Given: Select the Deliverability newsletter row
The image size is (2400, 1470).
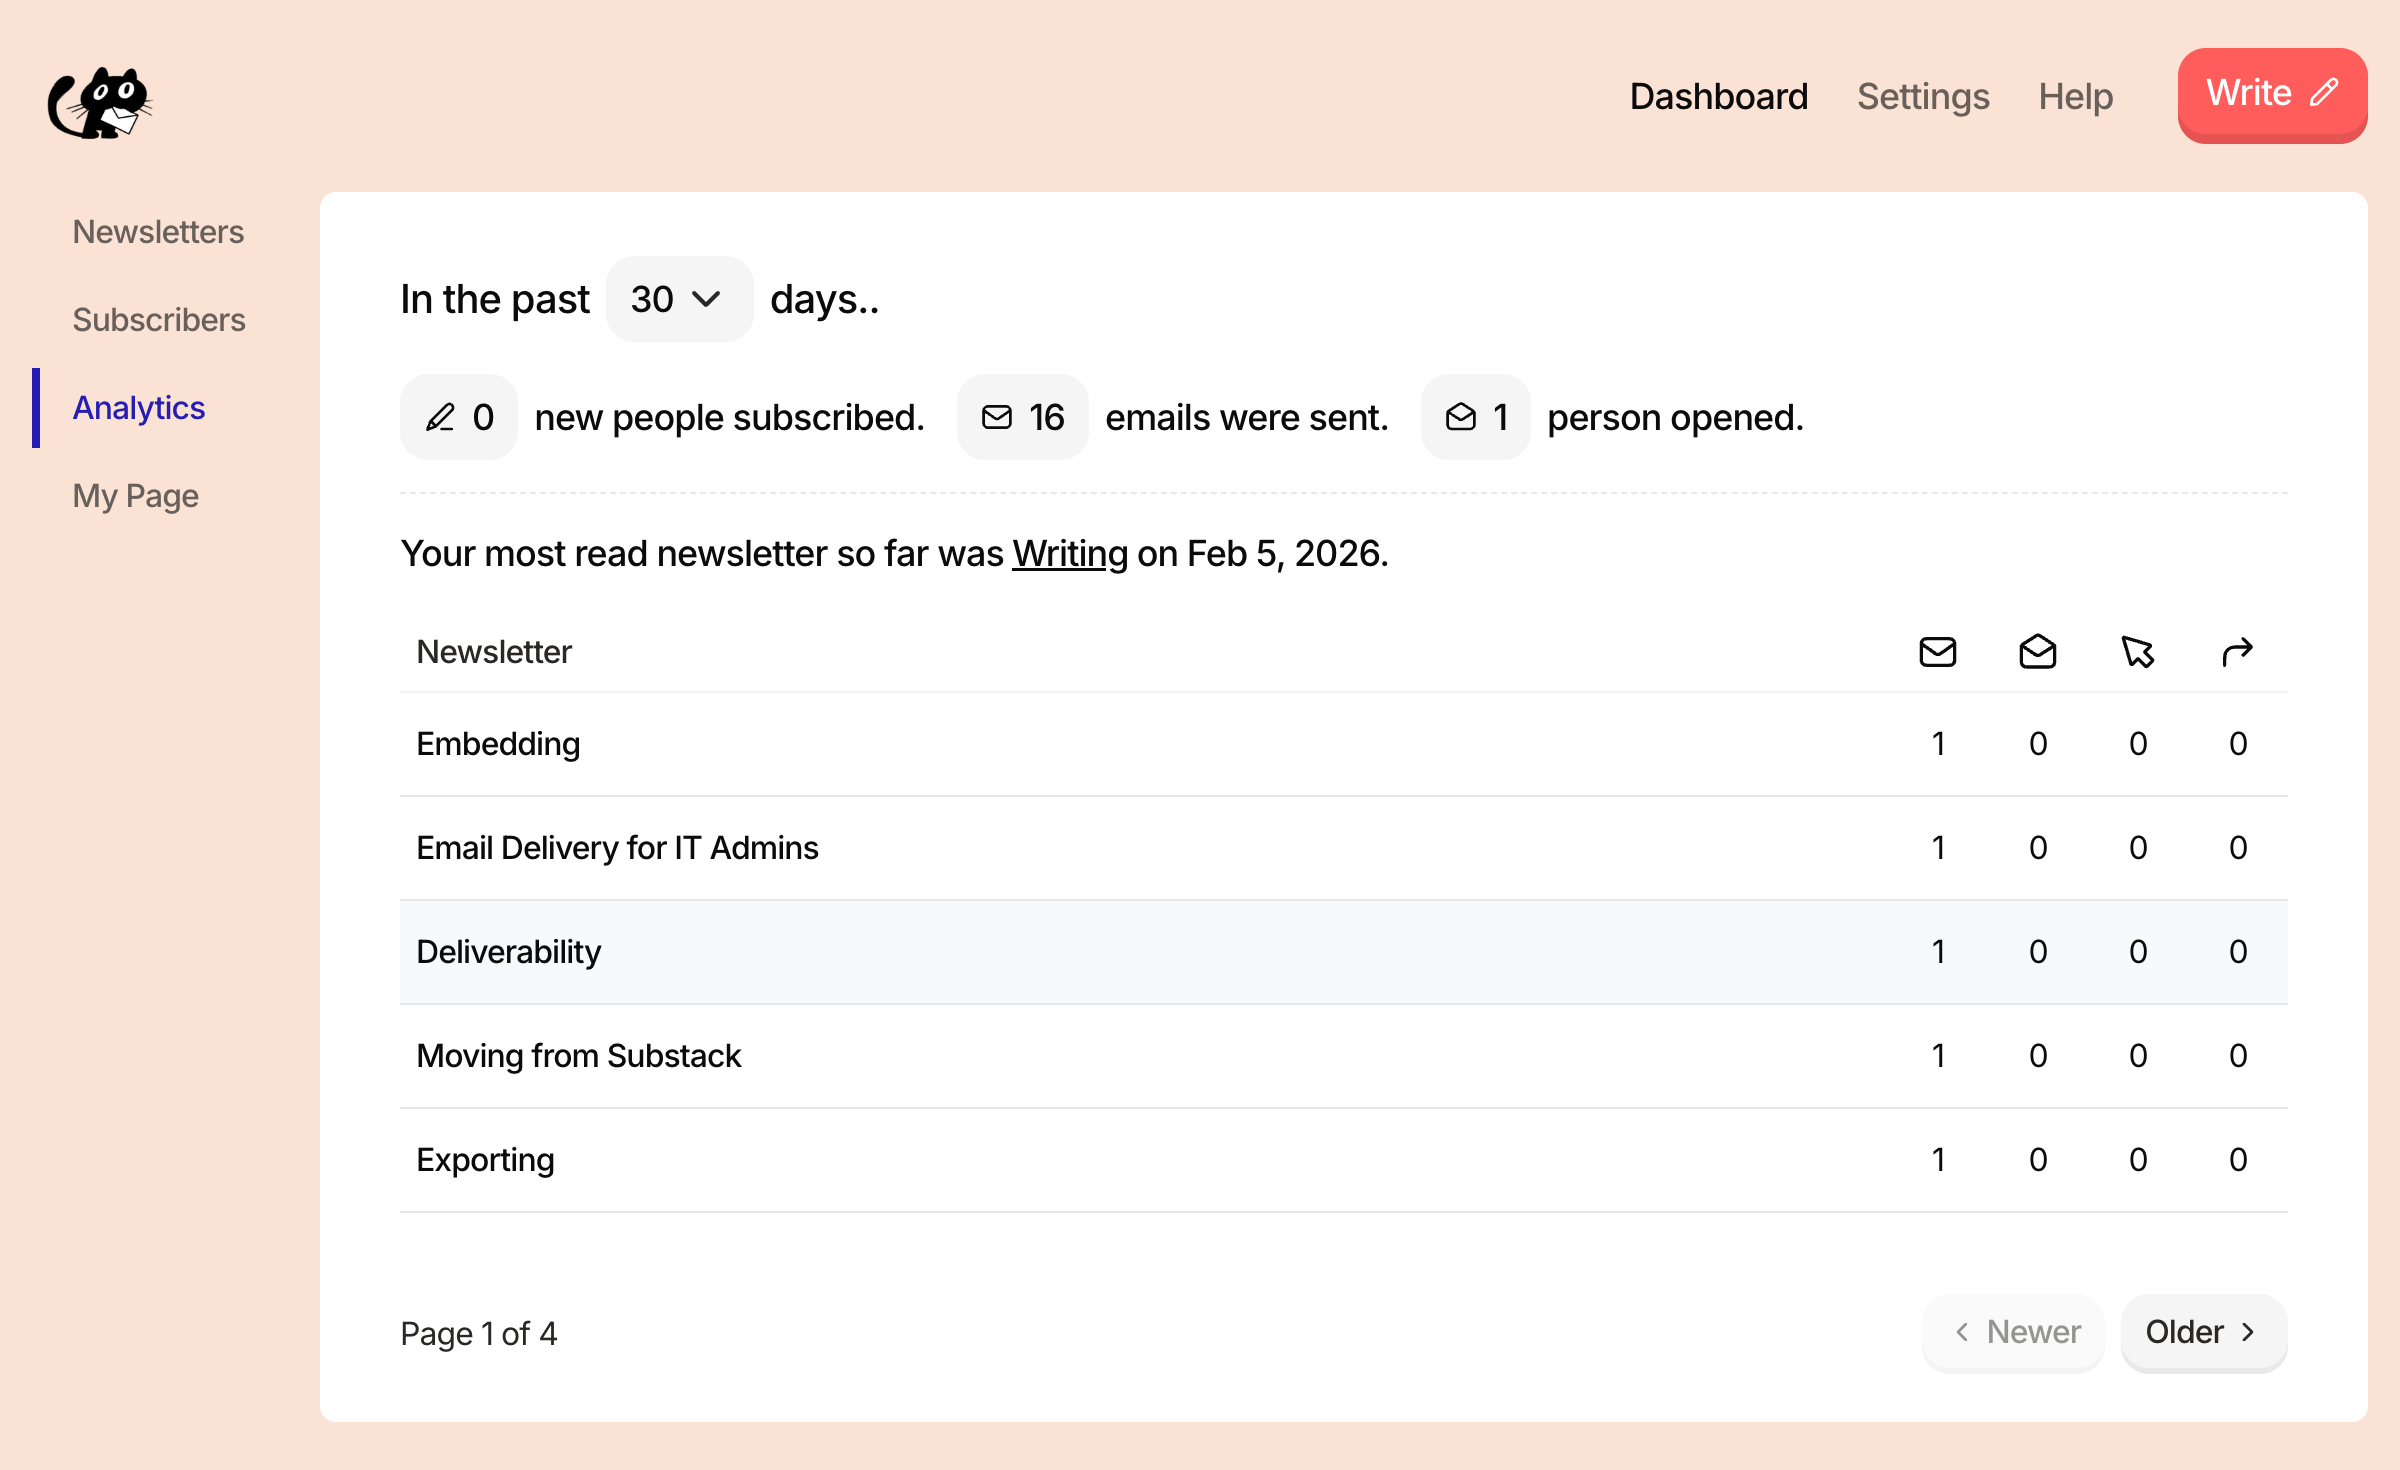Looking at the screenshot, I should pyautogui.click(x=508, y=952).
